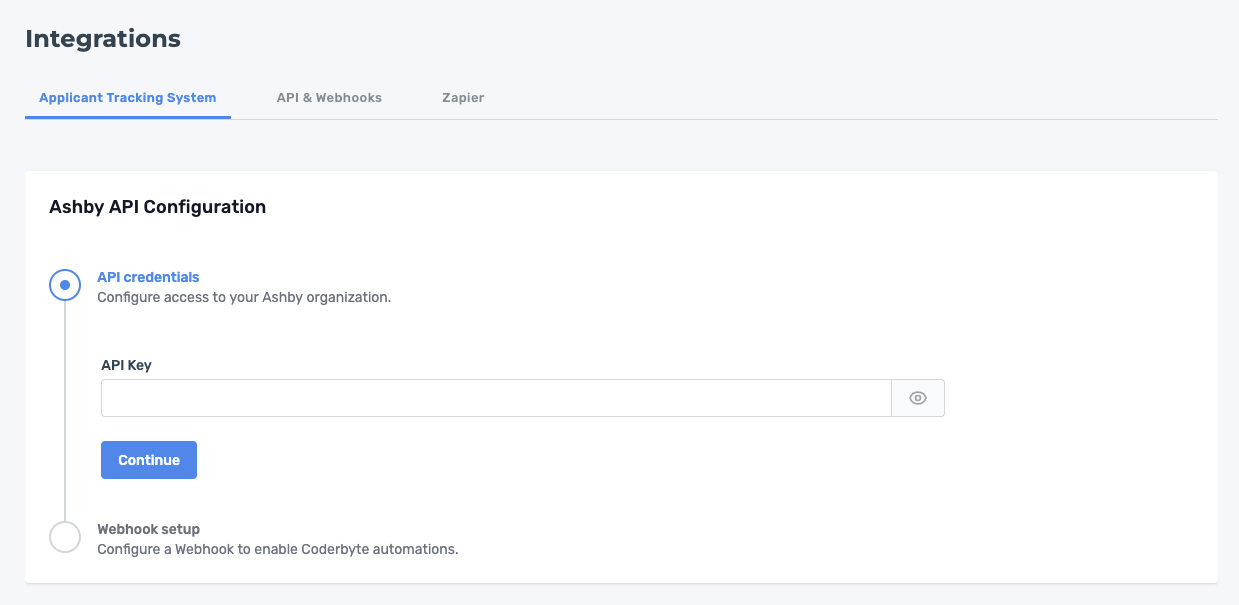
Task: Click the Ashby API Configuration heading
Action: pos(157,207)
